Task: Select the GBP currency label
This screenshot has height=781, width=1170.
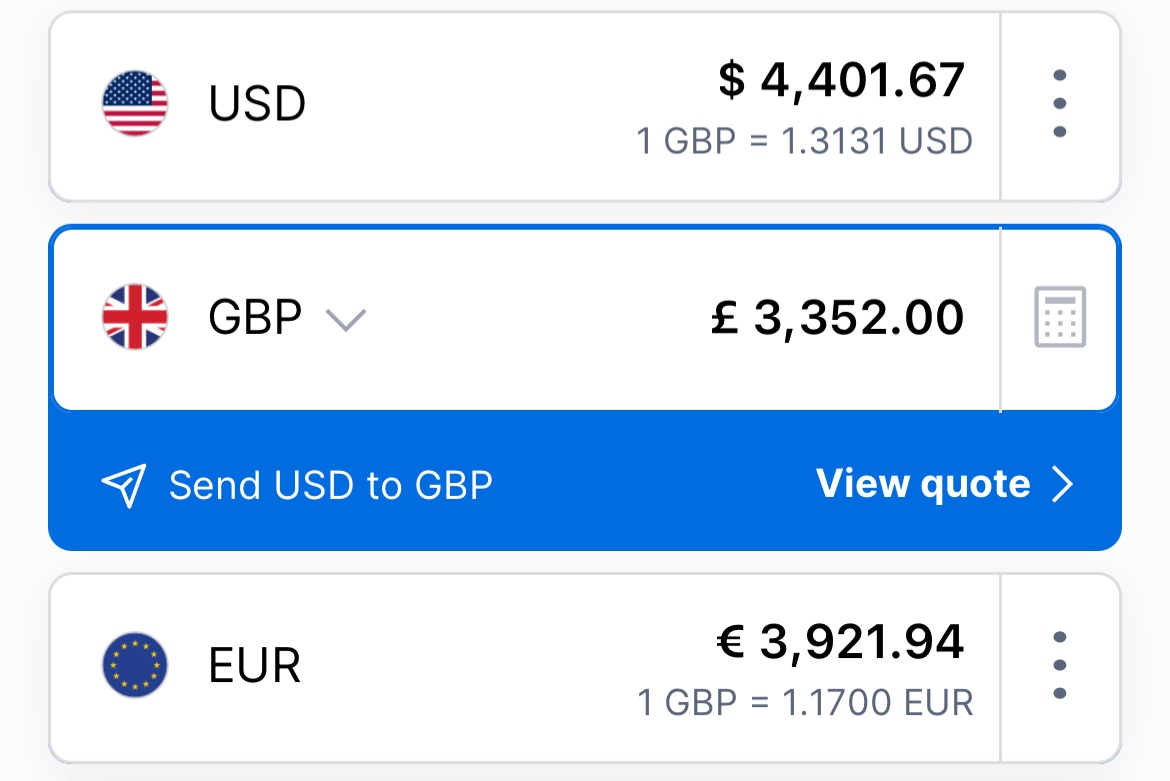Action: pyautogui.click(x=255, y=317)
